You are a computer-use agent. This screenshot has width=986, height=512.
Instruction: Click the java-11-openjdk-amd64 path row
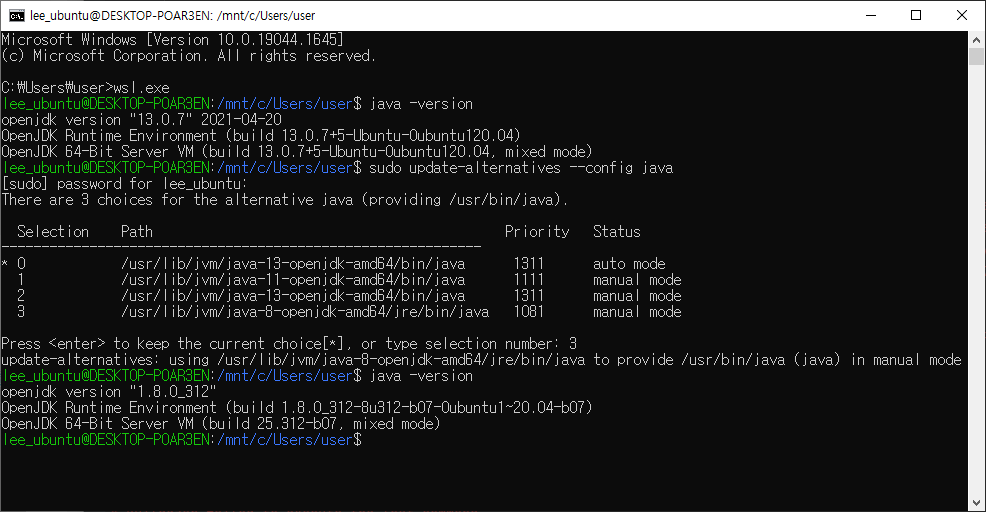[293, 280]
